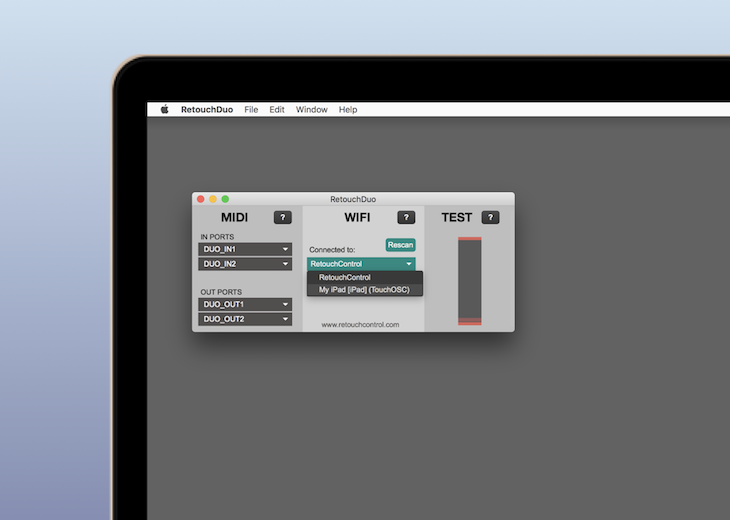730x520 pixels.
Task: Click the TEST vertical slider bar
Action: point(470,281)
